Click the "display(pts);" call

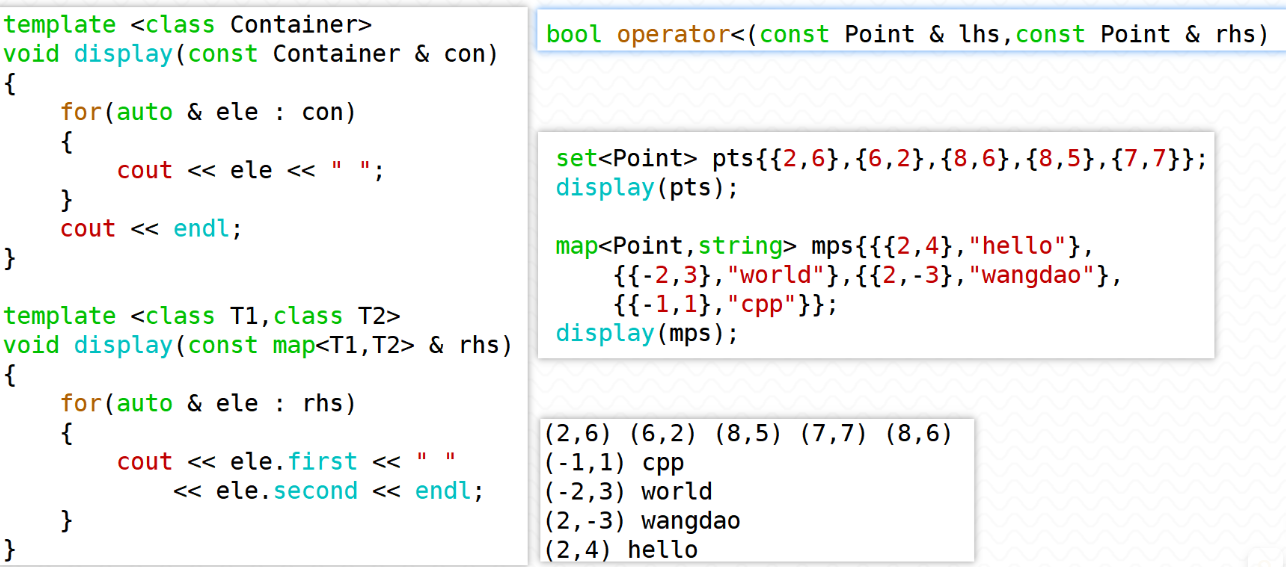click(647, 188)
